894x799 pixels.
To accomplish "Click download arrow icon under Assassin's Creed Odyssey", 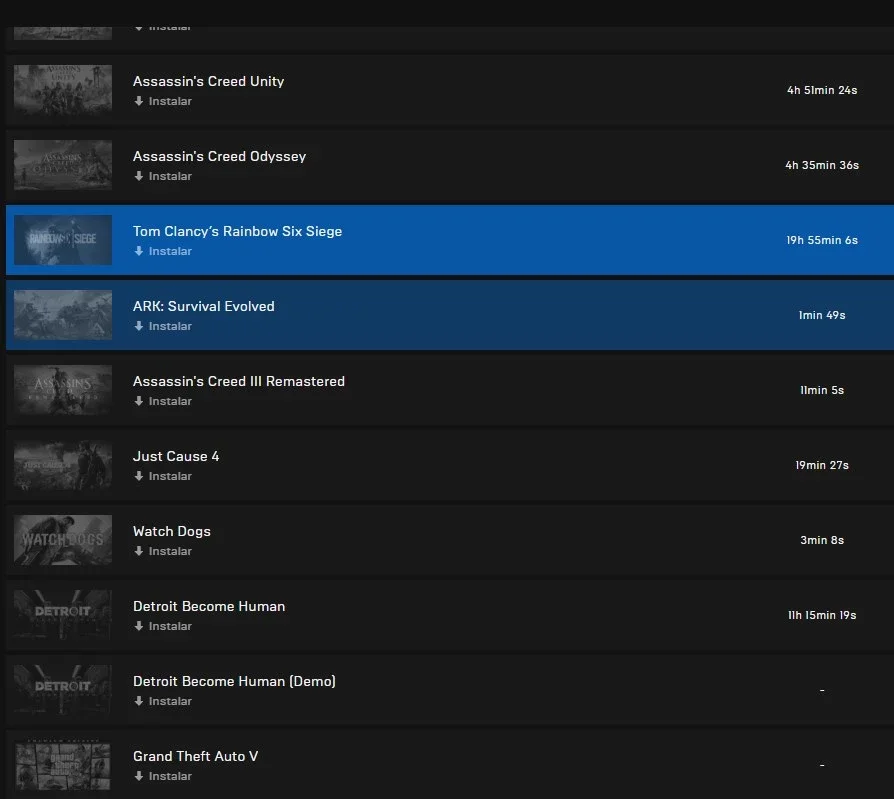I will (x=139, y=176).
